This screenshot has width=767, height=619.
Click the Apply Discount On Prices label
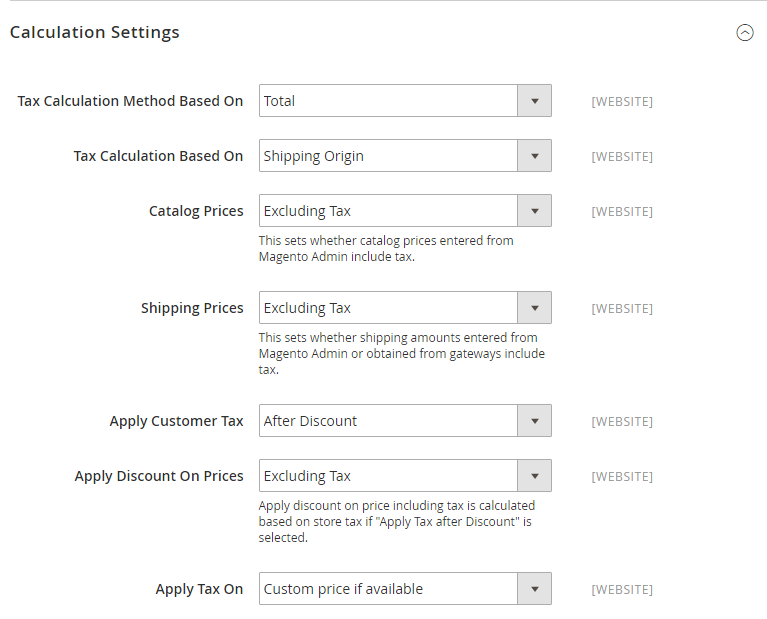tap(159, 476)
